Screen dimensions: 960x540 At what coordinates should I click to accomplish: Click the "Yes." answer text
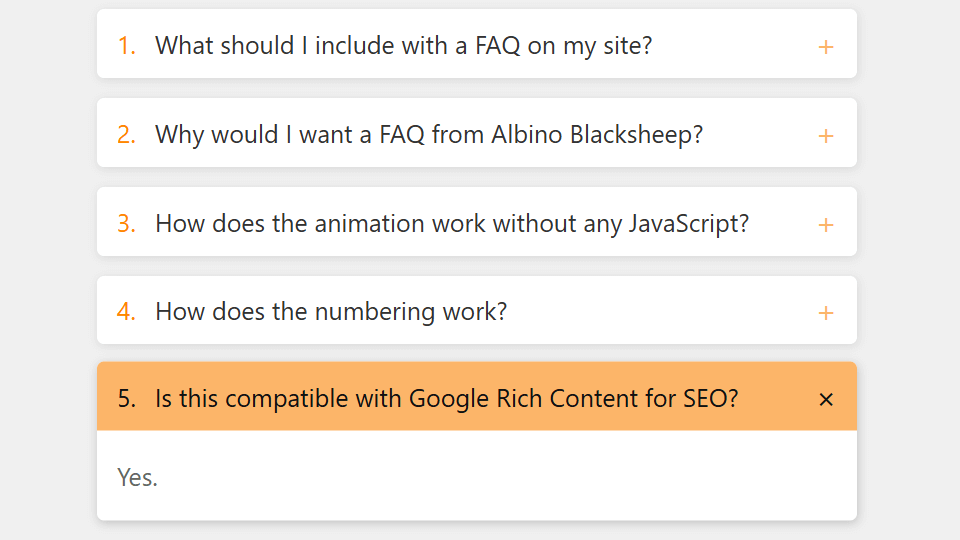pyautogui.click(x=138, y=477)
